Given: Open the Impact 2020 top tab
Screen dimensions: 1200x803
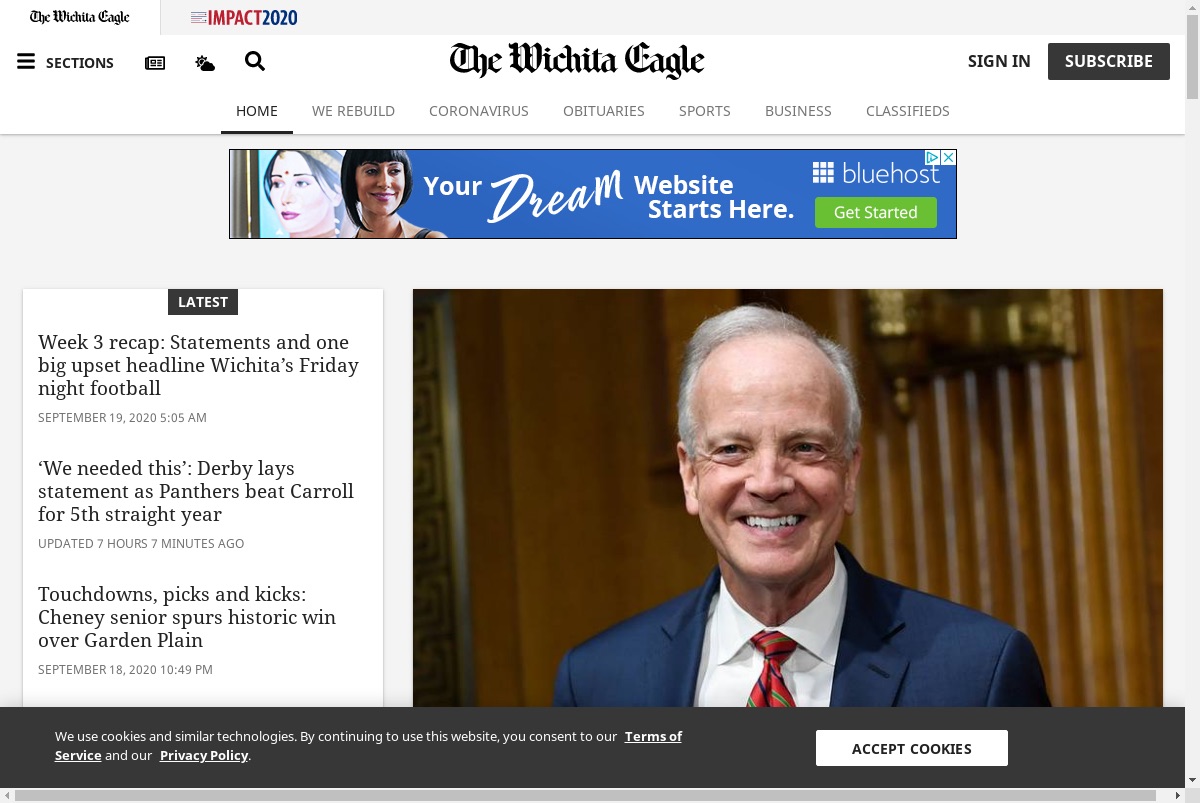Looking at the screenshot, I should (244, 17).
